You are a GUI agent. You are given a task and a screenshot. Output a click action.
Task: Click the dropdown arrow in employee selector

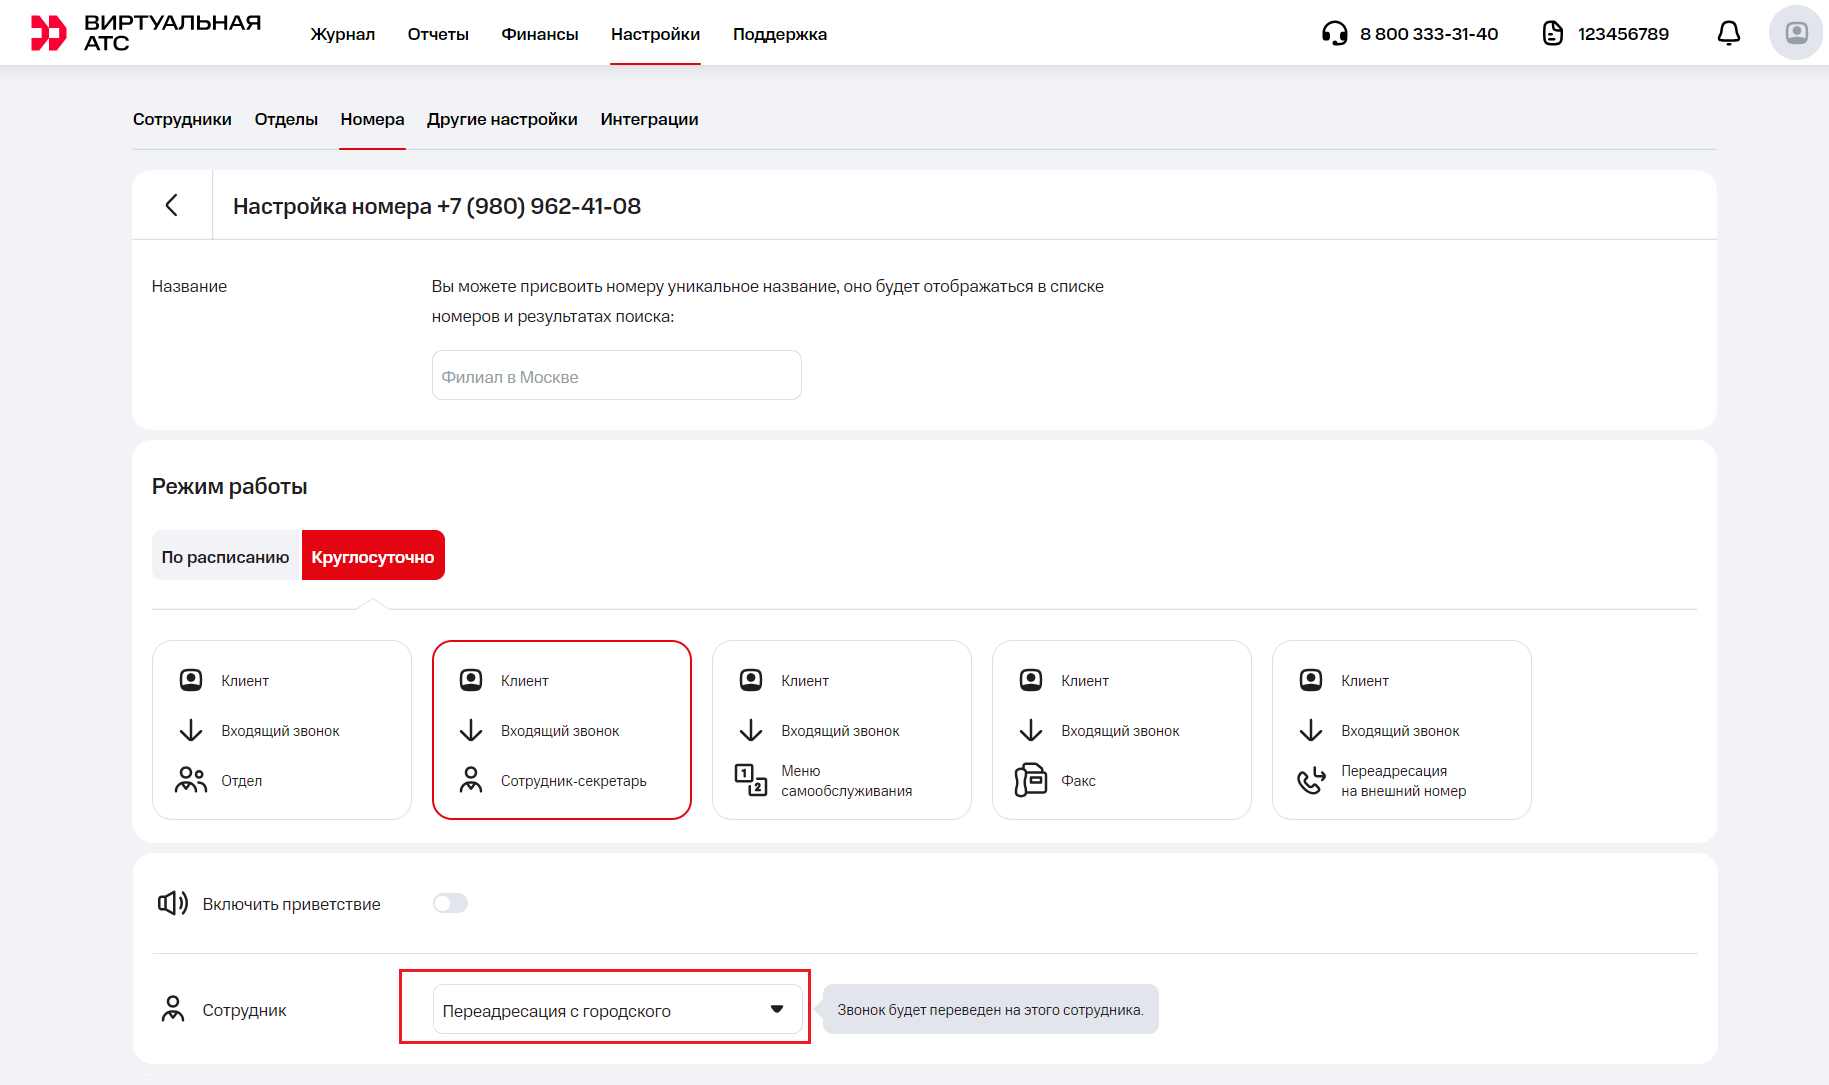click(777, 1009)
